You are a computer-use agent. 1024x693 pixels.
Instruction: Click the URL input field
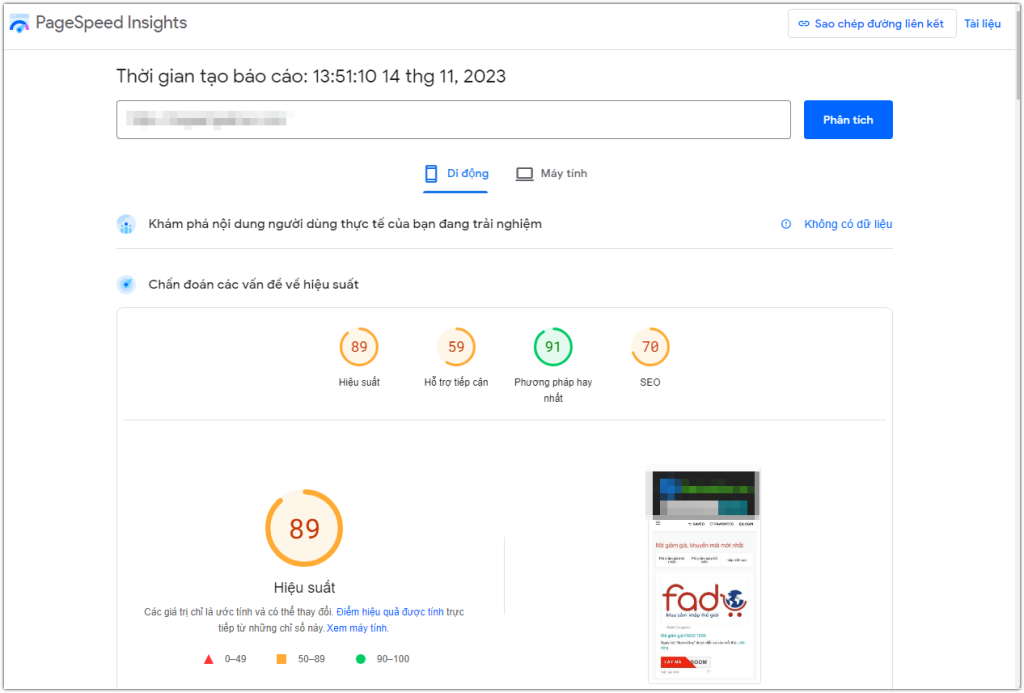tap(453, 120)
